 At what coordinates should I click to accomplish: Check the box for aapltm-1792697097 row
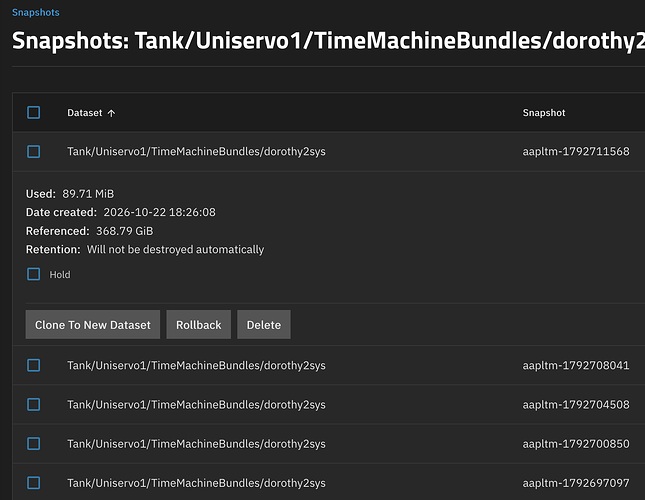click(x=34, y=483)
